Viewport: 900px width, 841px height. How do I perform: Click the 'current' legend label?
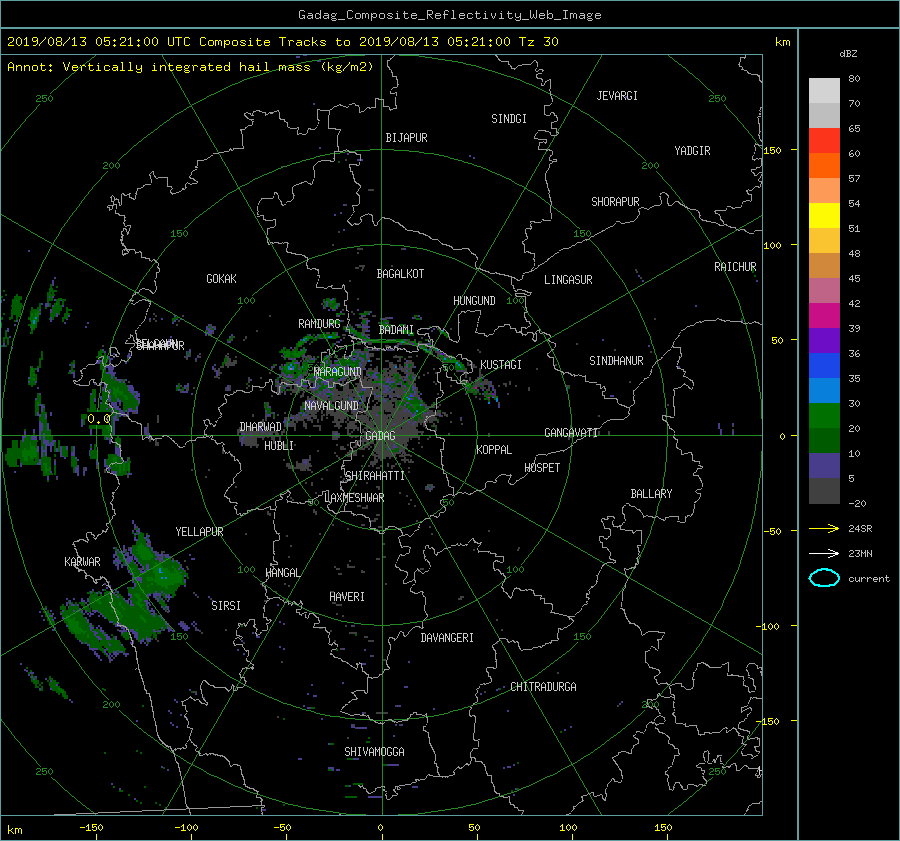coord(868,579)
